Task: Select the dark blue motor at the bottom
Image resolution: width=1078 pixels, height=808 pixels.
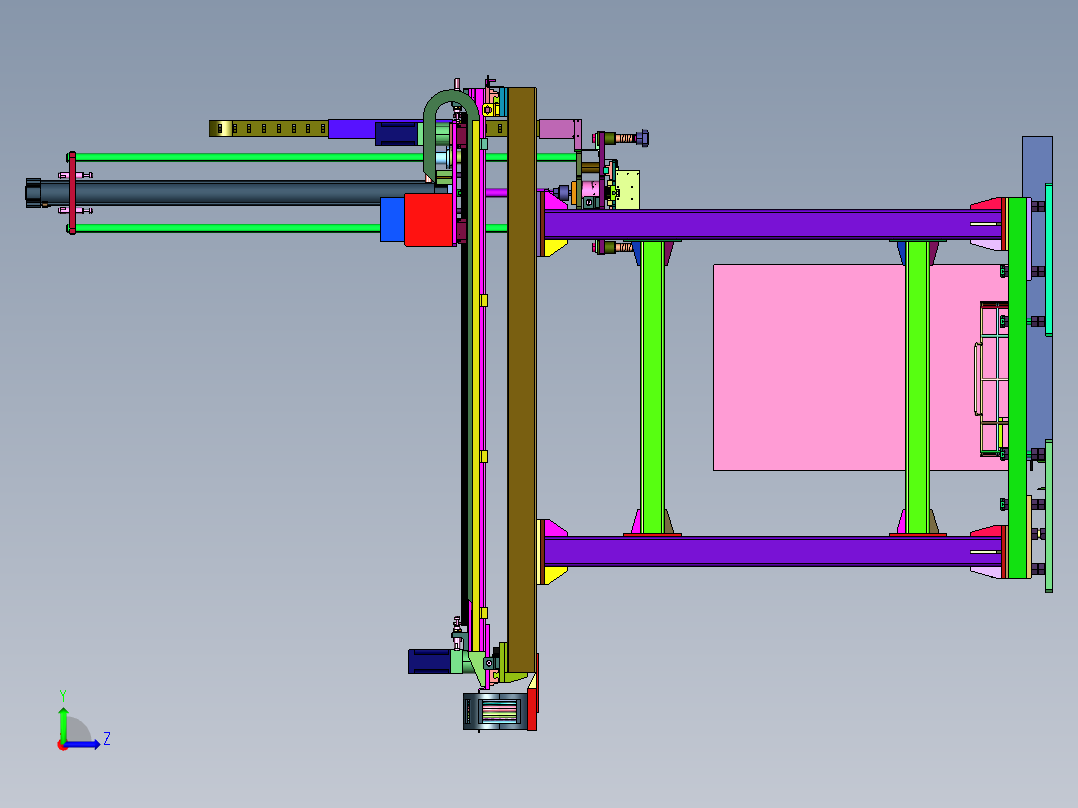Action: pos(430,662)
